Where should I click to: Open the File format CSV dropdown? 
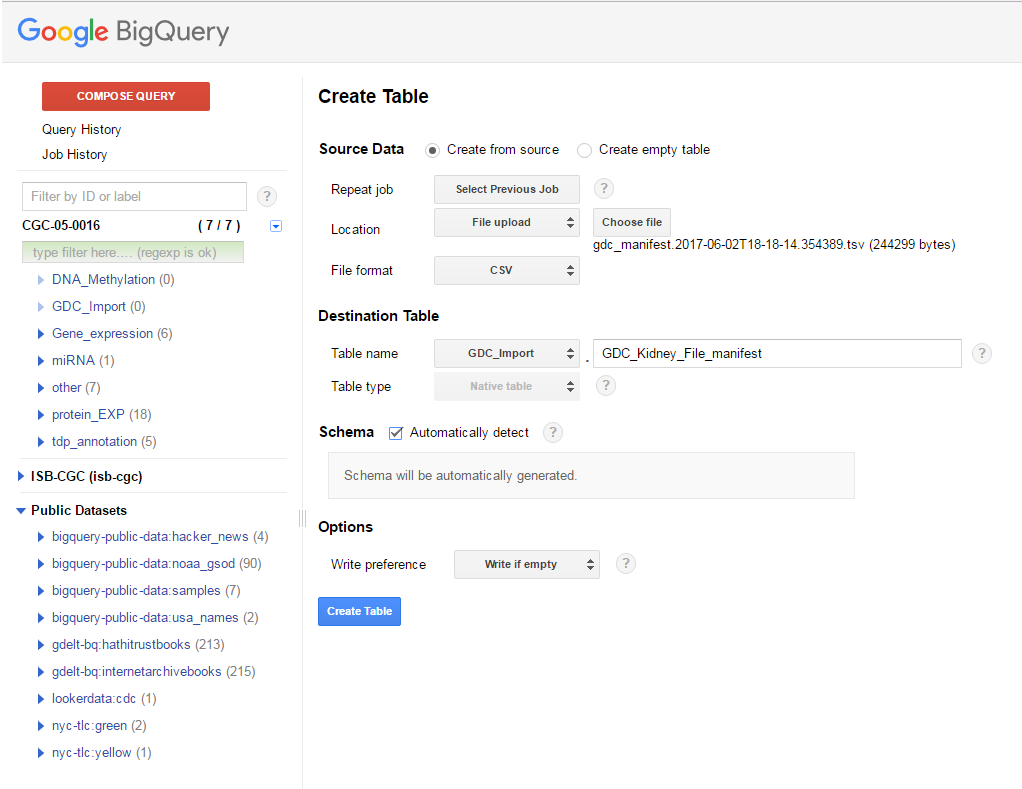coord(506,270)
